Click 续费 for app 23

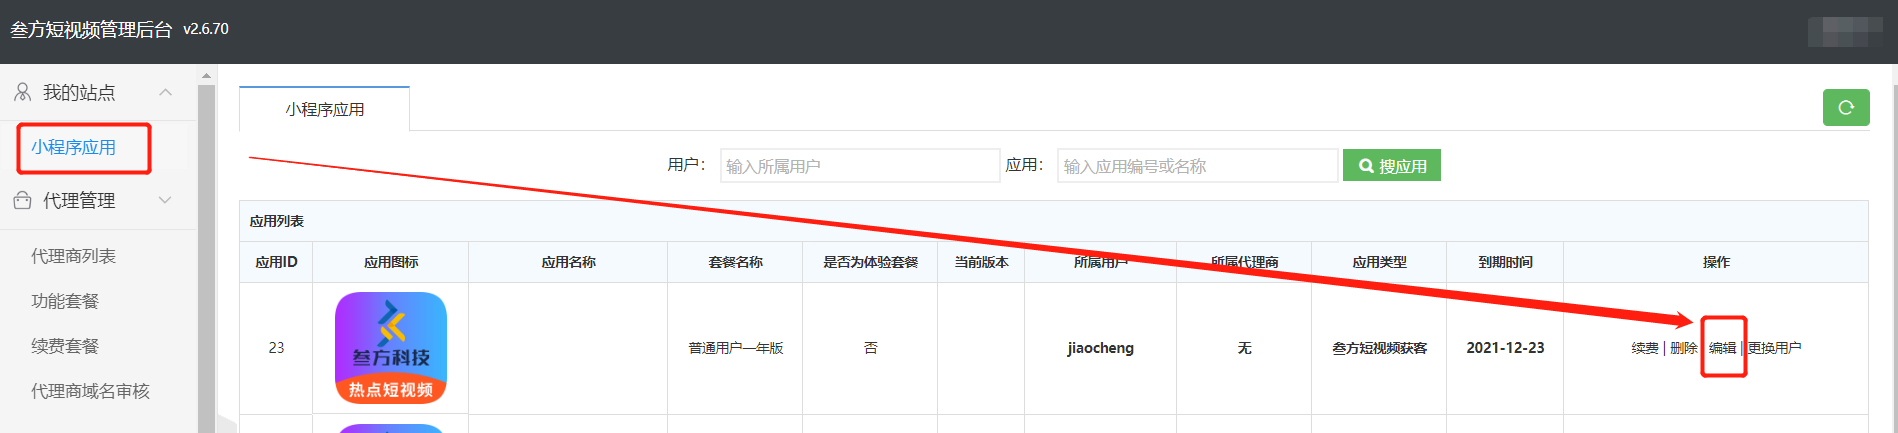(x=1645, y=348)
